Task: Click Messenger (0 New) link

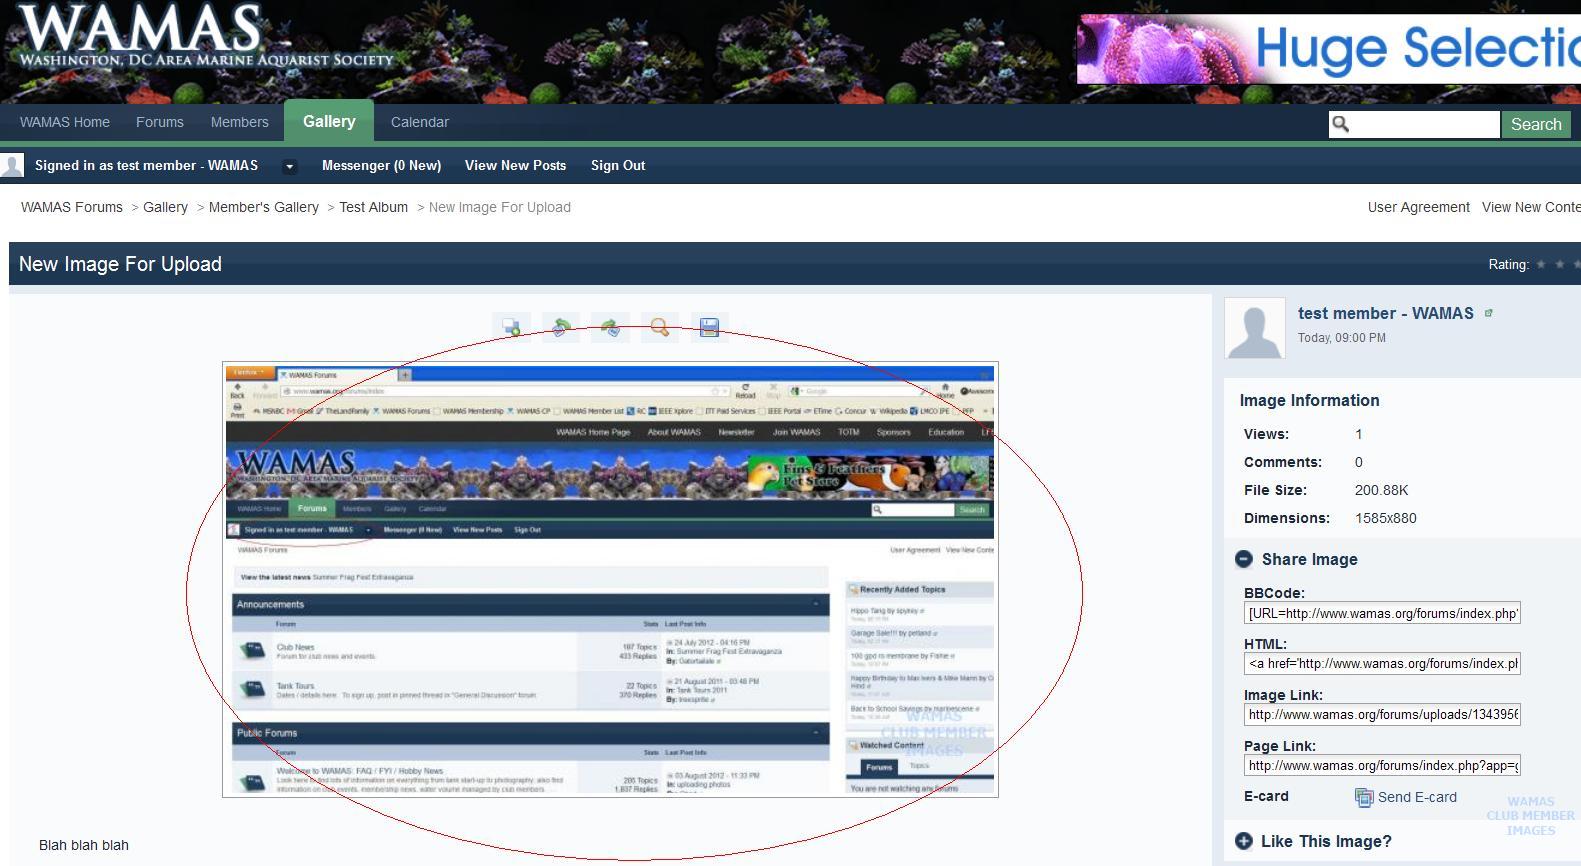Action: click(x=381, y=165)
